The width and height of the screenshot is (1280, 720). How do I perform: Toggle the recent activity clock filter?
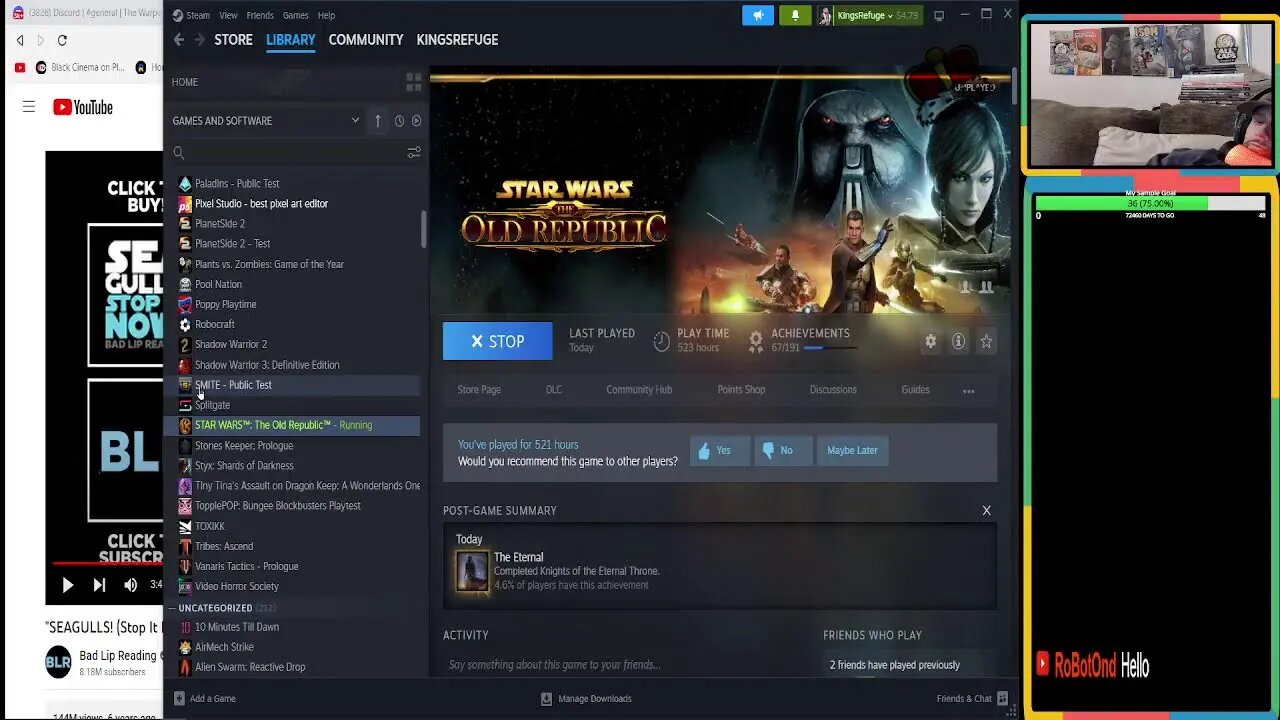click(x=399, y=121)
